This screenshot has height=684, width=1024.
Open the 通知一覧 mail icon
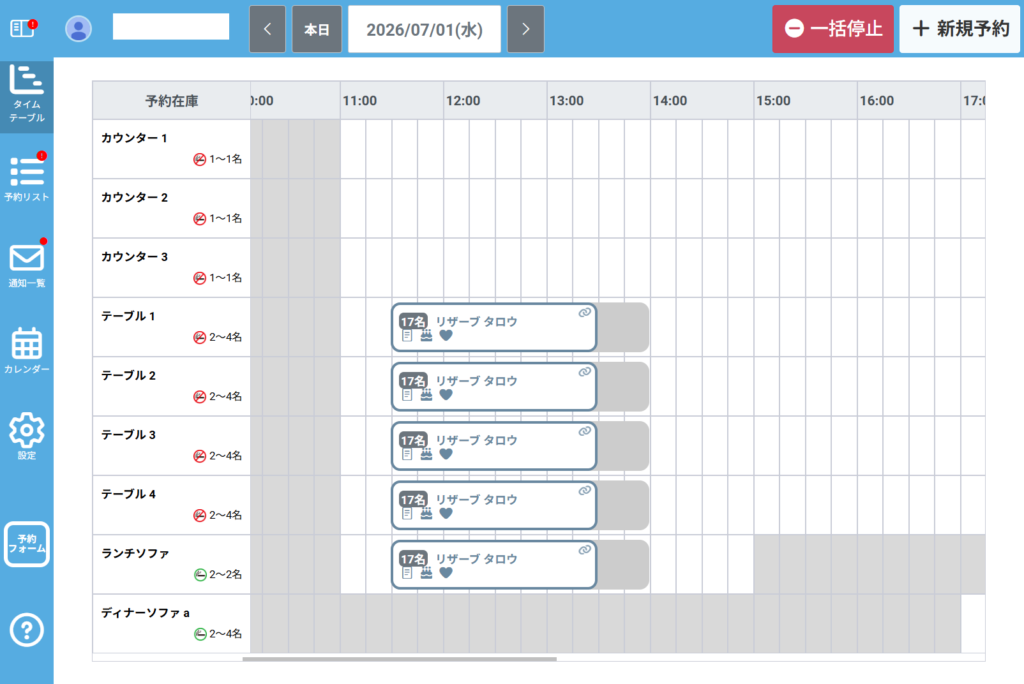point(27,264)
